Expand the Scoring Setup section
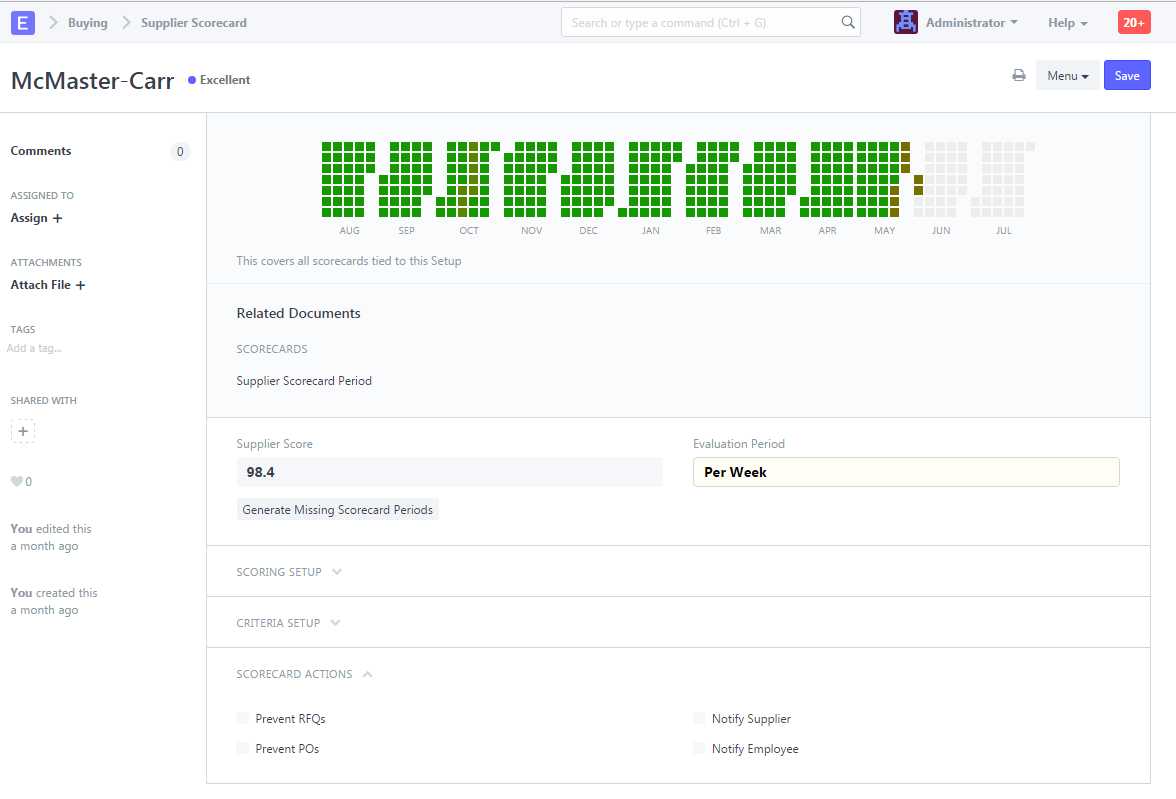This screenshot has width=1176, height=799. coord(288,572)
